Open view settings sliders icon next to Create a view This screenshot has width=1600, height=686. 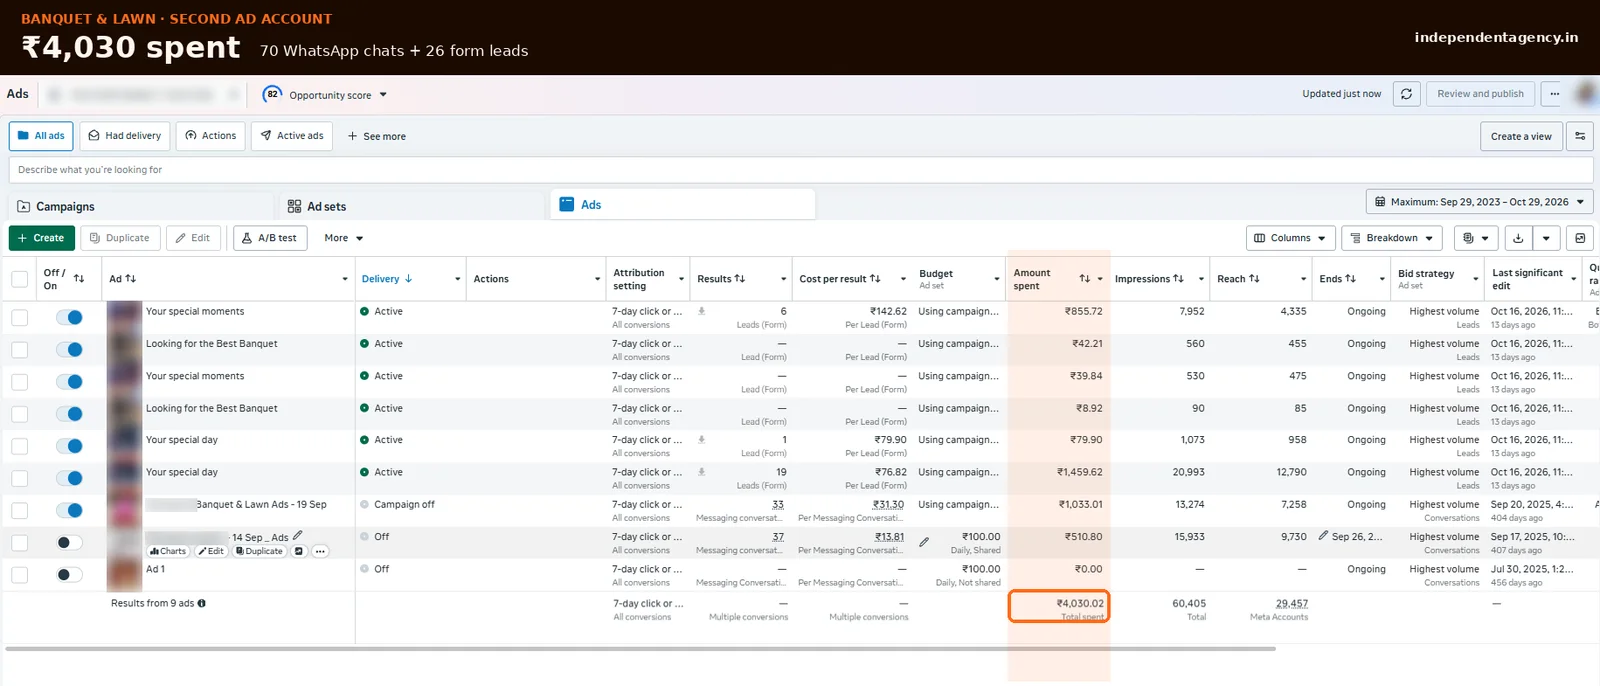pyautogui.click(x=1580, y=136)
